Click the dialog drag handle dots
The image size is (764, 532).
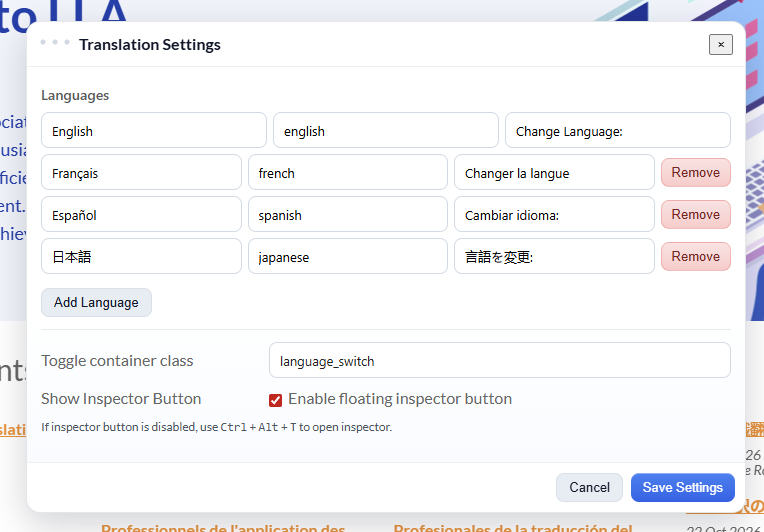click(55, 43)
